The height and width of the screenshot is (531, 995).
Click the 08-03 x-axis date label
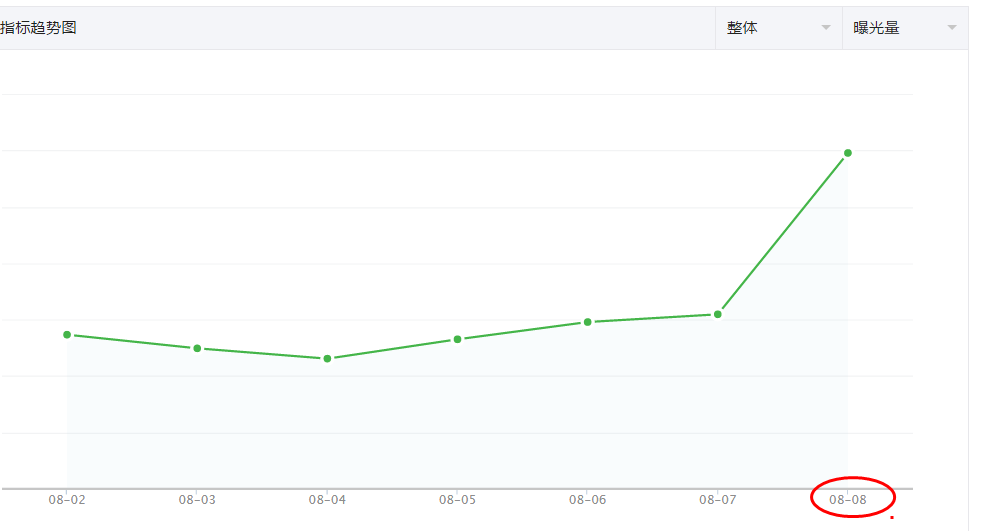coord(197,499)
